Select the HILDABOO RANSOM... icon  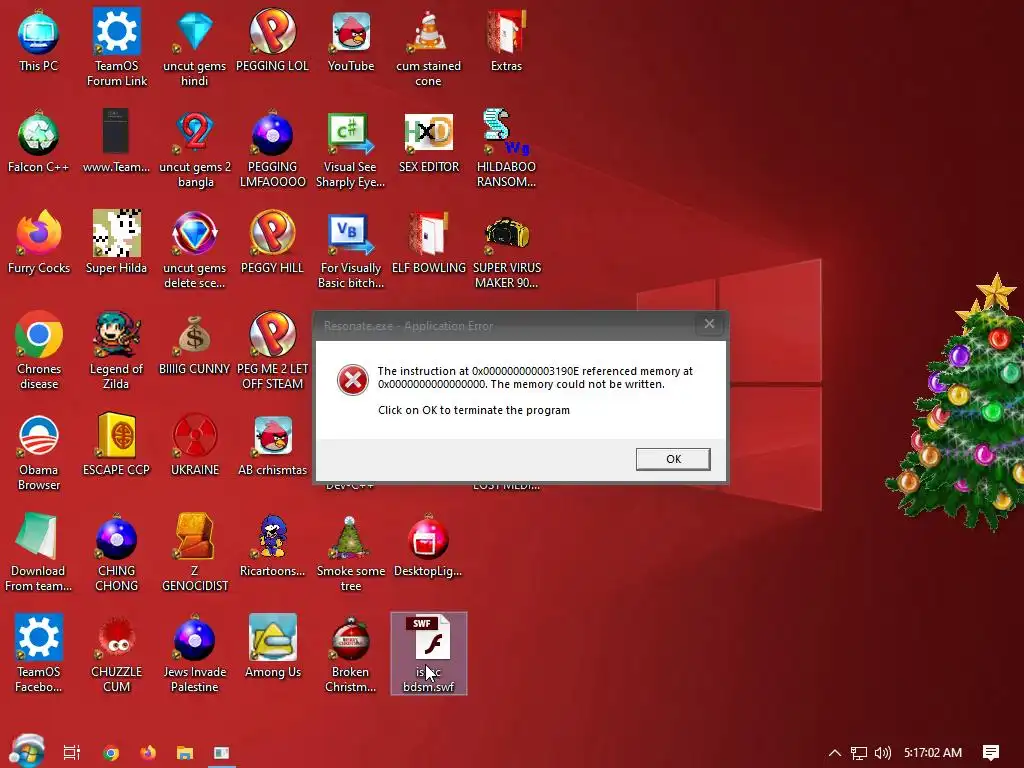(x=506, y=149)
